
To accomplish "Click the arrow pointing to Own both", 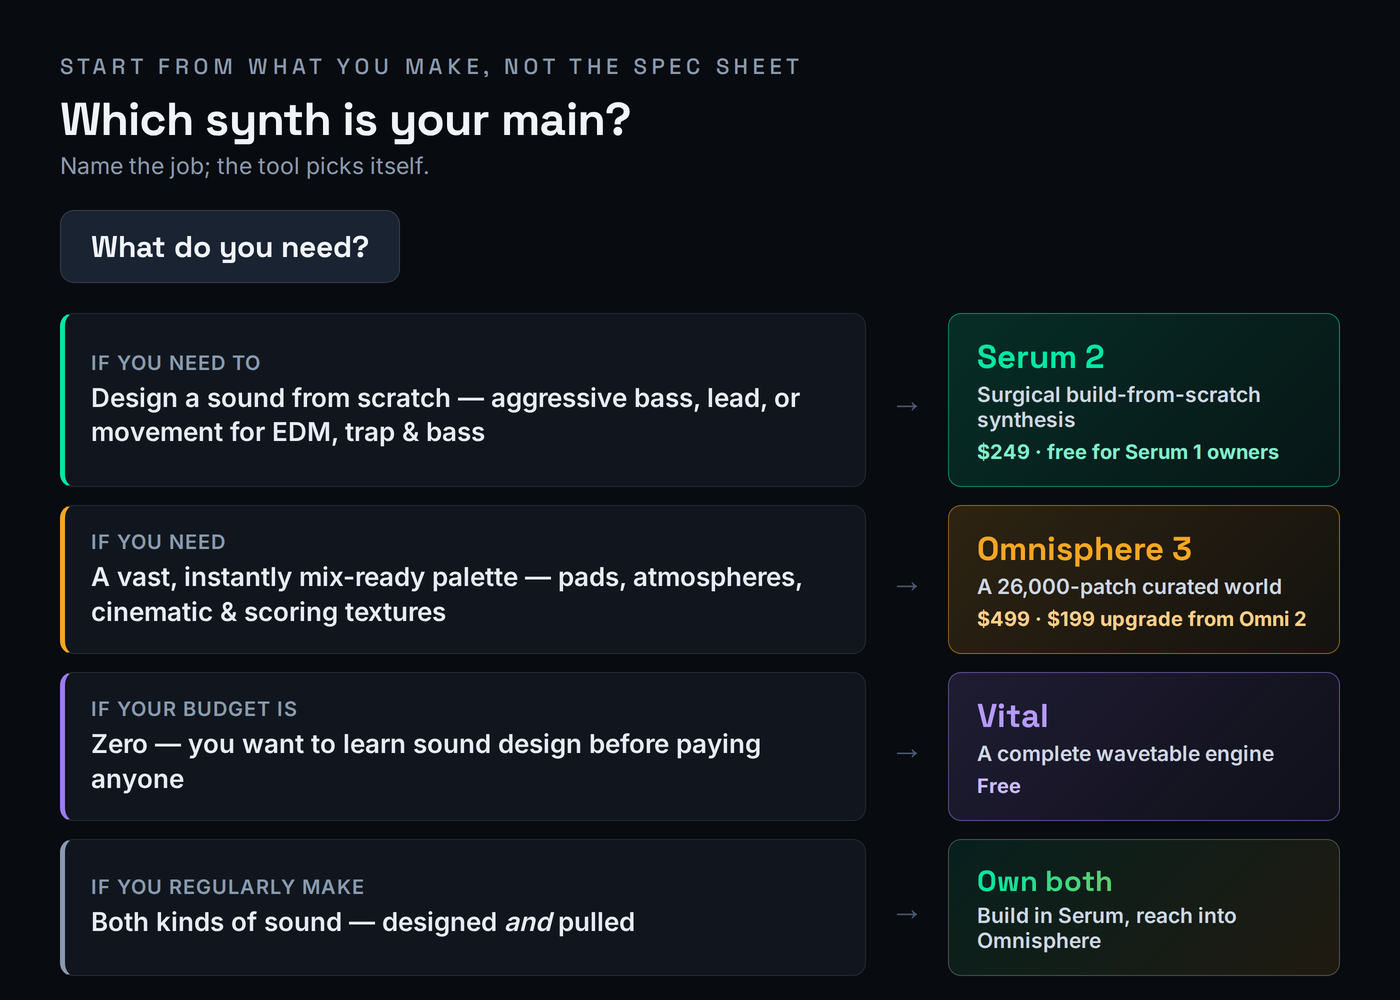I will pyautogui.click(x=907, y=914).
